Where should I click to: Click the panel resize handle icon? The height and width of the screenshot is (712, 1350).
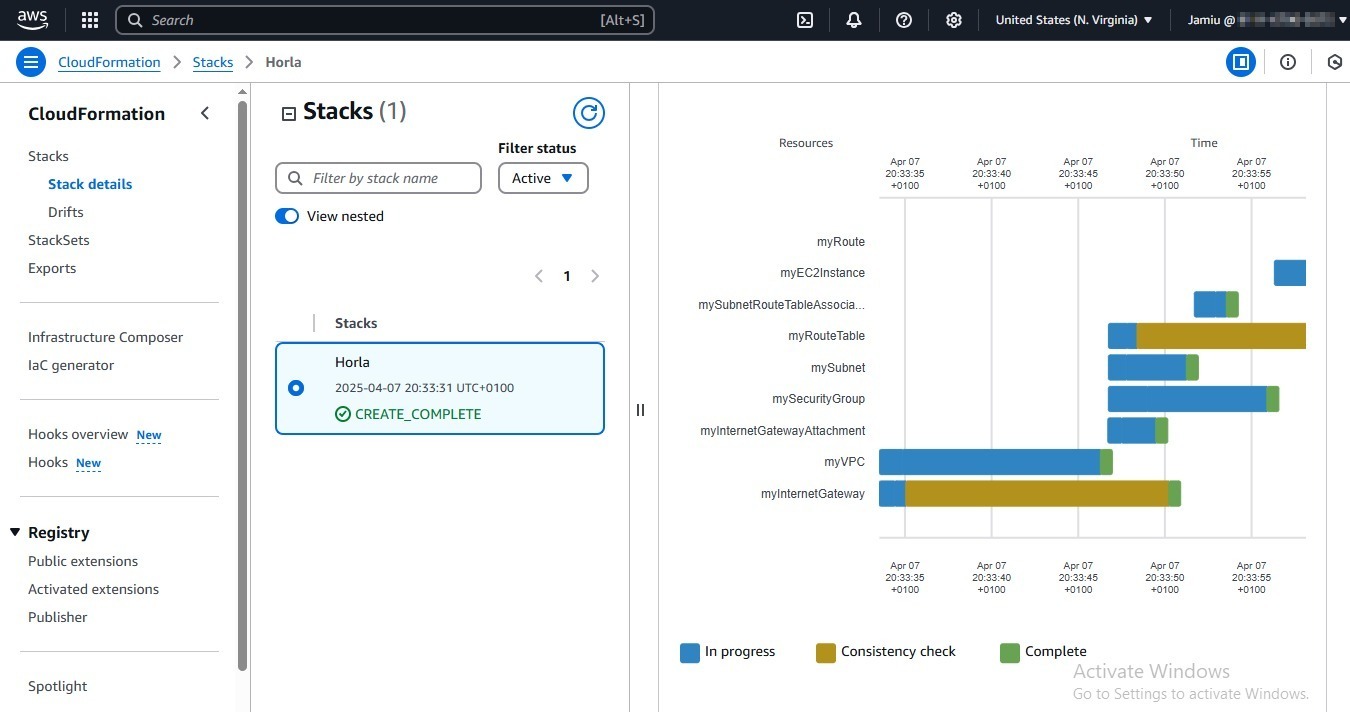[x=641, y=410]
